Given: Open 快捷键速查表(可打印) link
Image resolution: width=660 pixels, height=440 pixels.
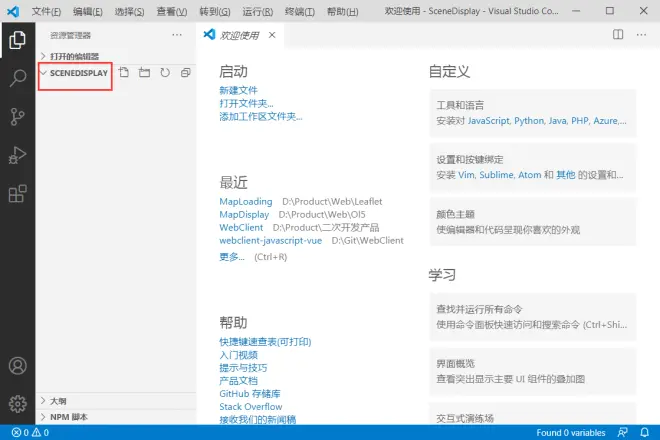Looking at the screenshot, I should tap(265, 341).
